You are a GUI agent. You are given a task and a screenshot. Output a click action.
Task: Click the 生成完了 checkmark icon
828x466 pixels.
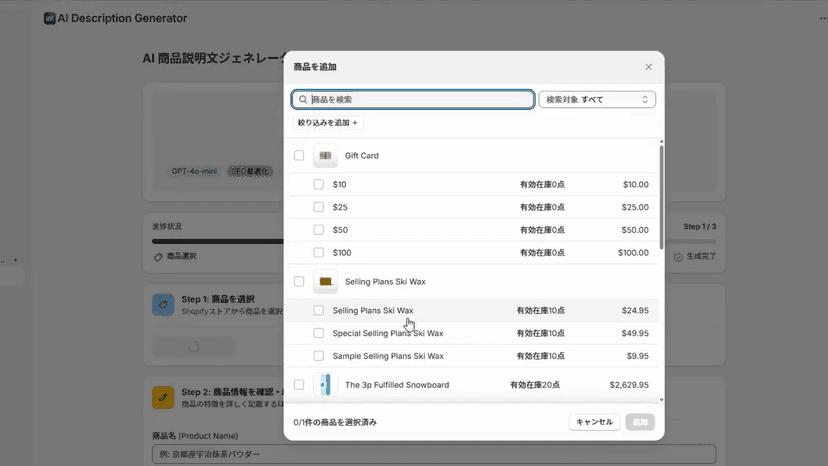pyautogui.click(x=678, y=257)
